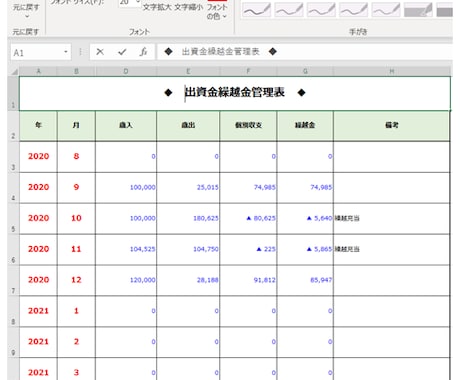
Task: Click month cell 8 for 2020
Action: tap(76, 156)
